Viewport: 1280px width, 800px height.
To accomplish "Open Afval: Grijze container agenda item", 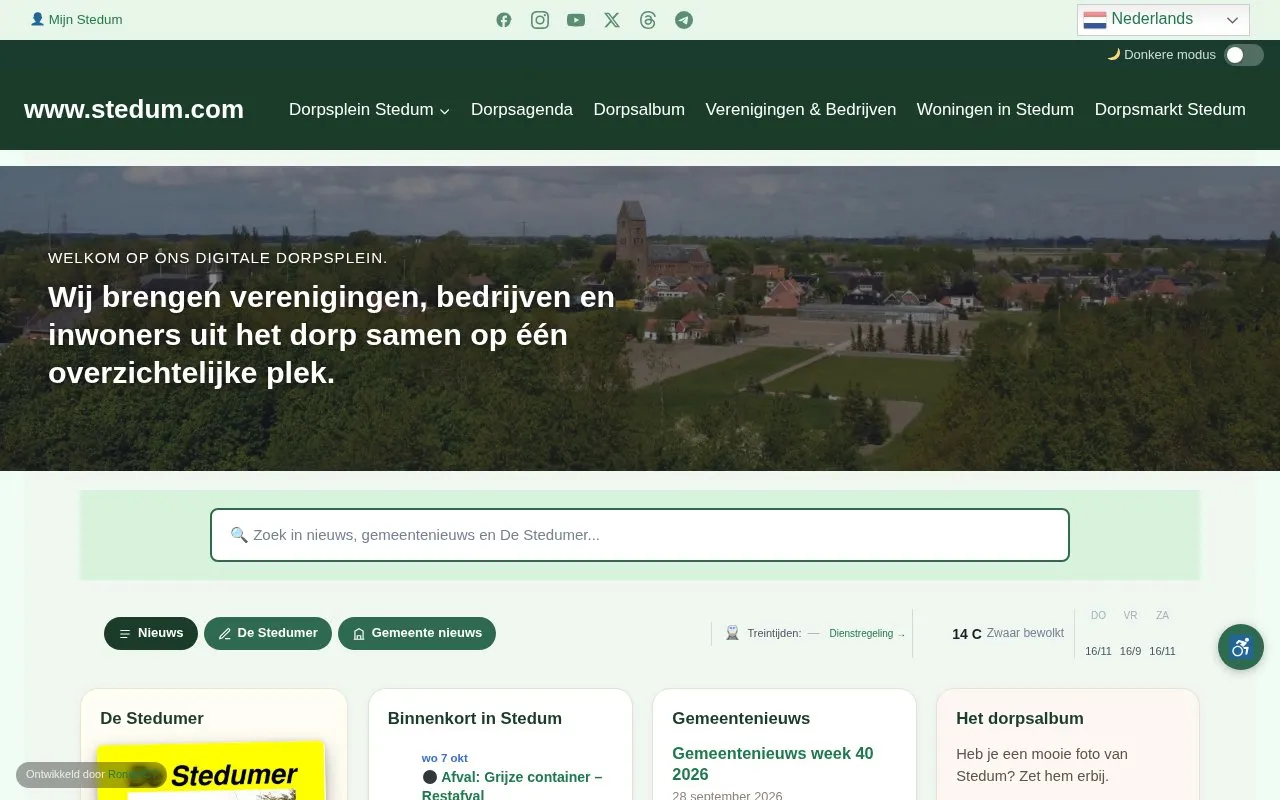I will (x=512, y=786).
